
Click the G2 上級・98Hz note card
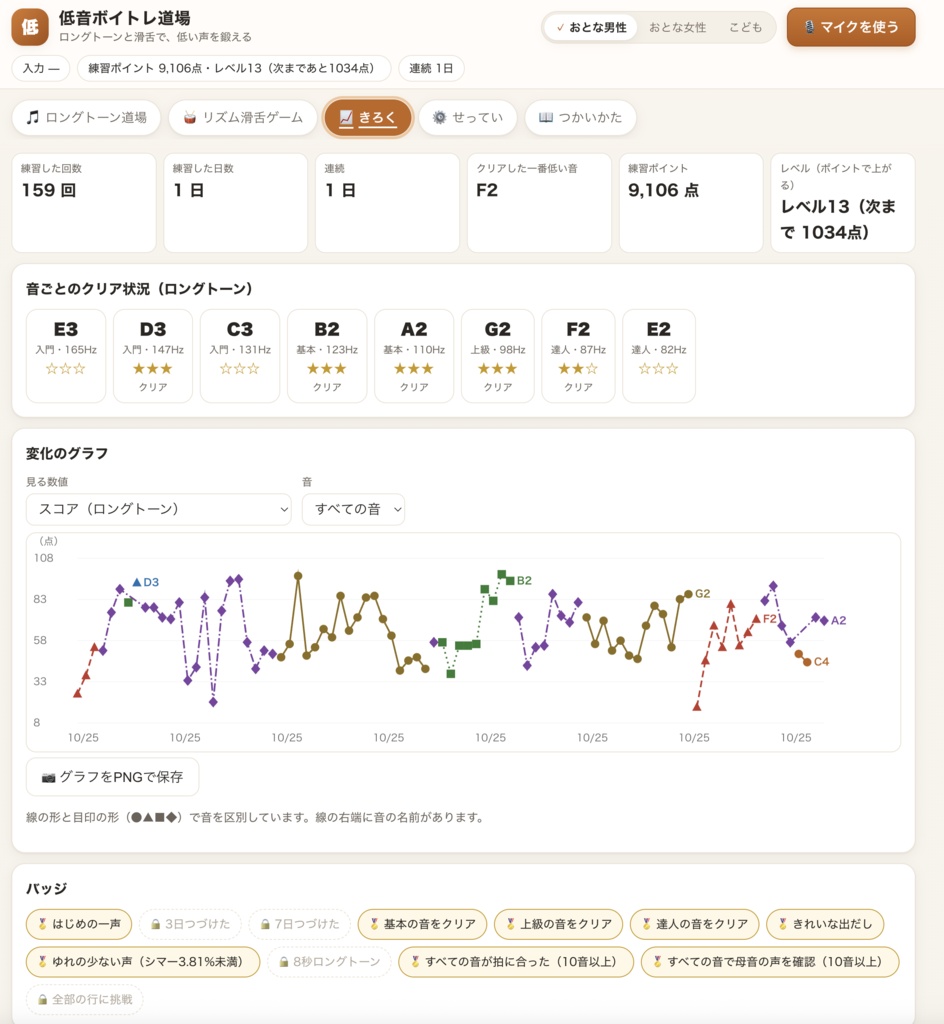tap(497, 356)
